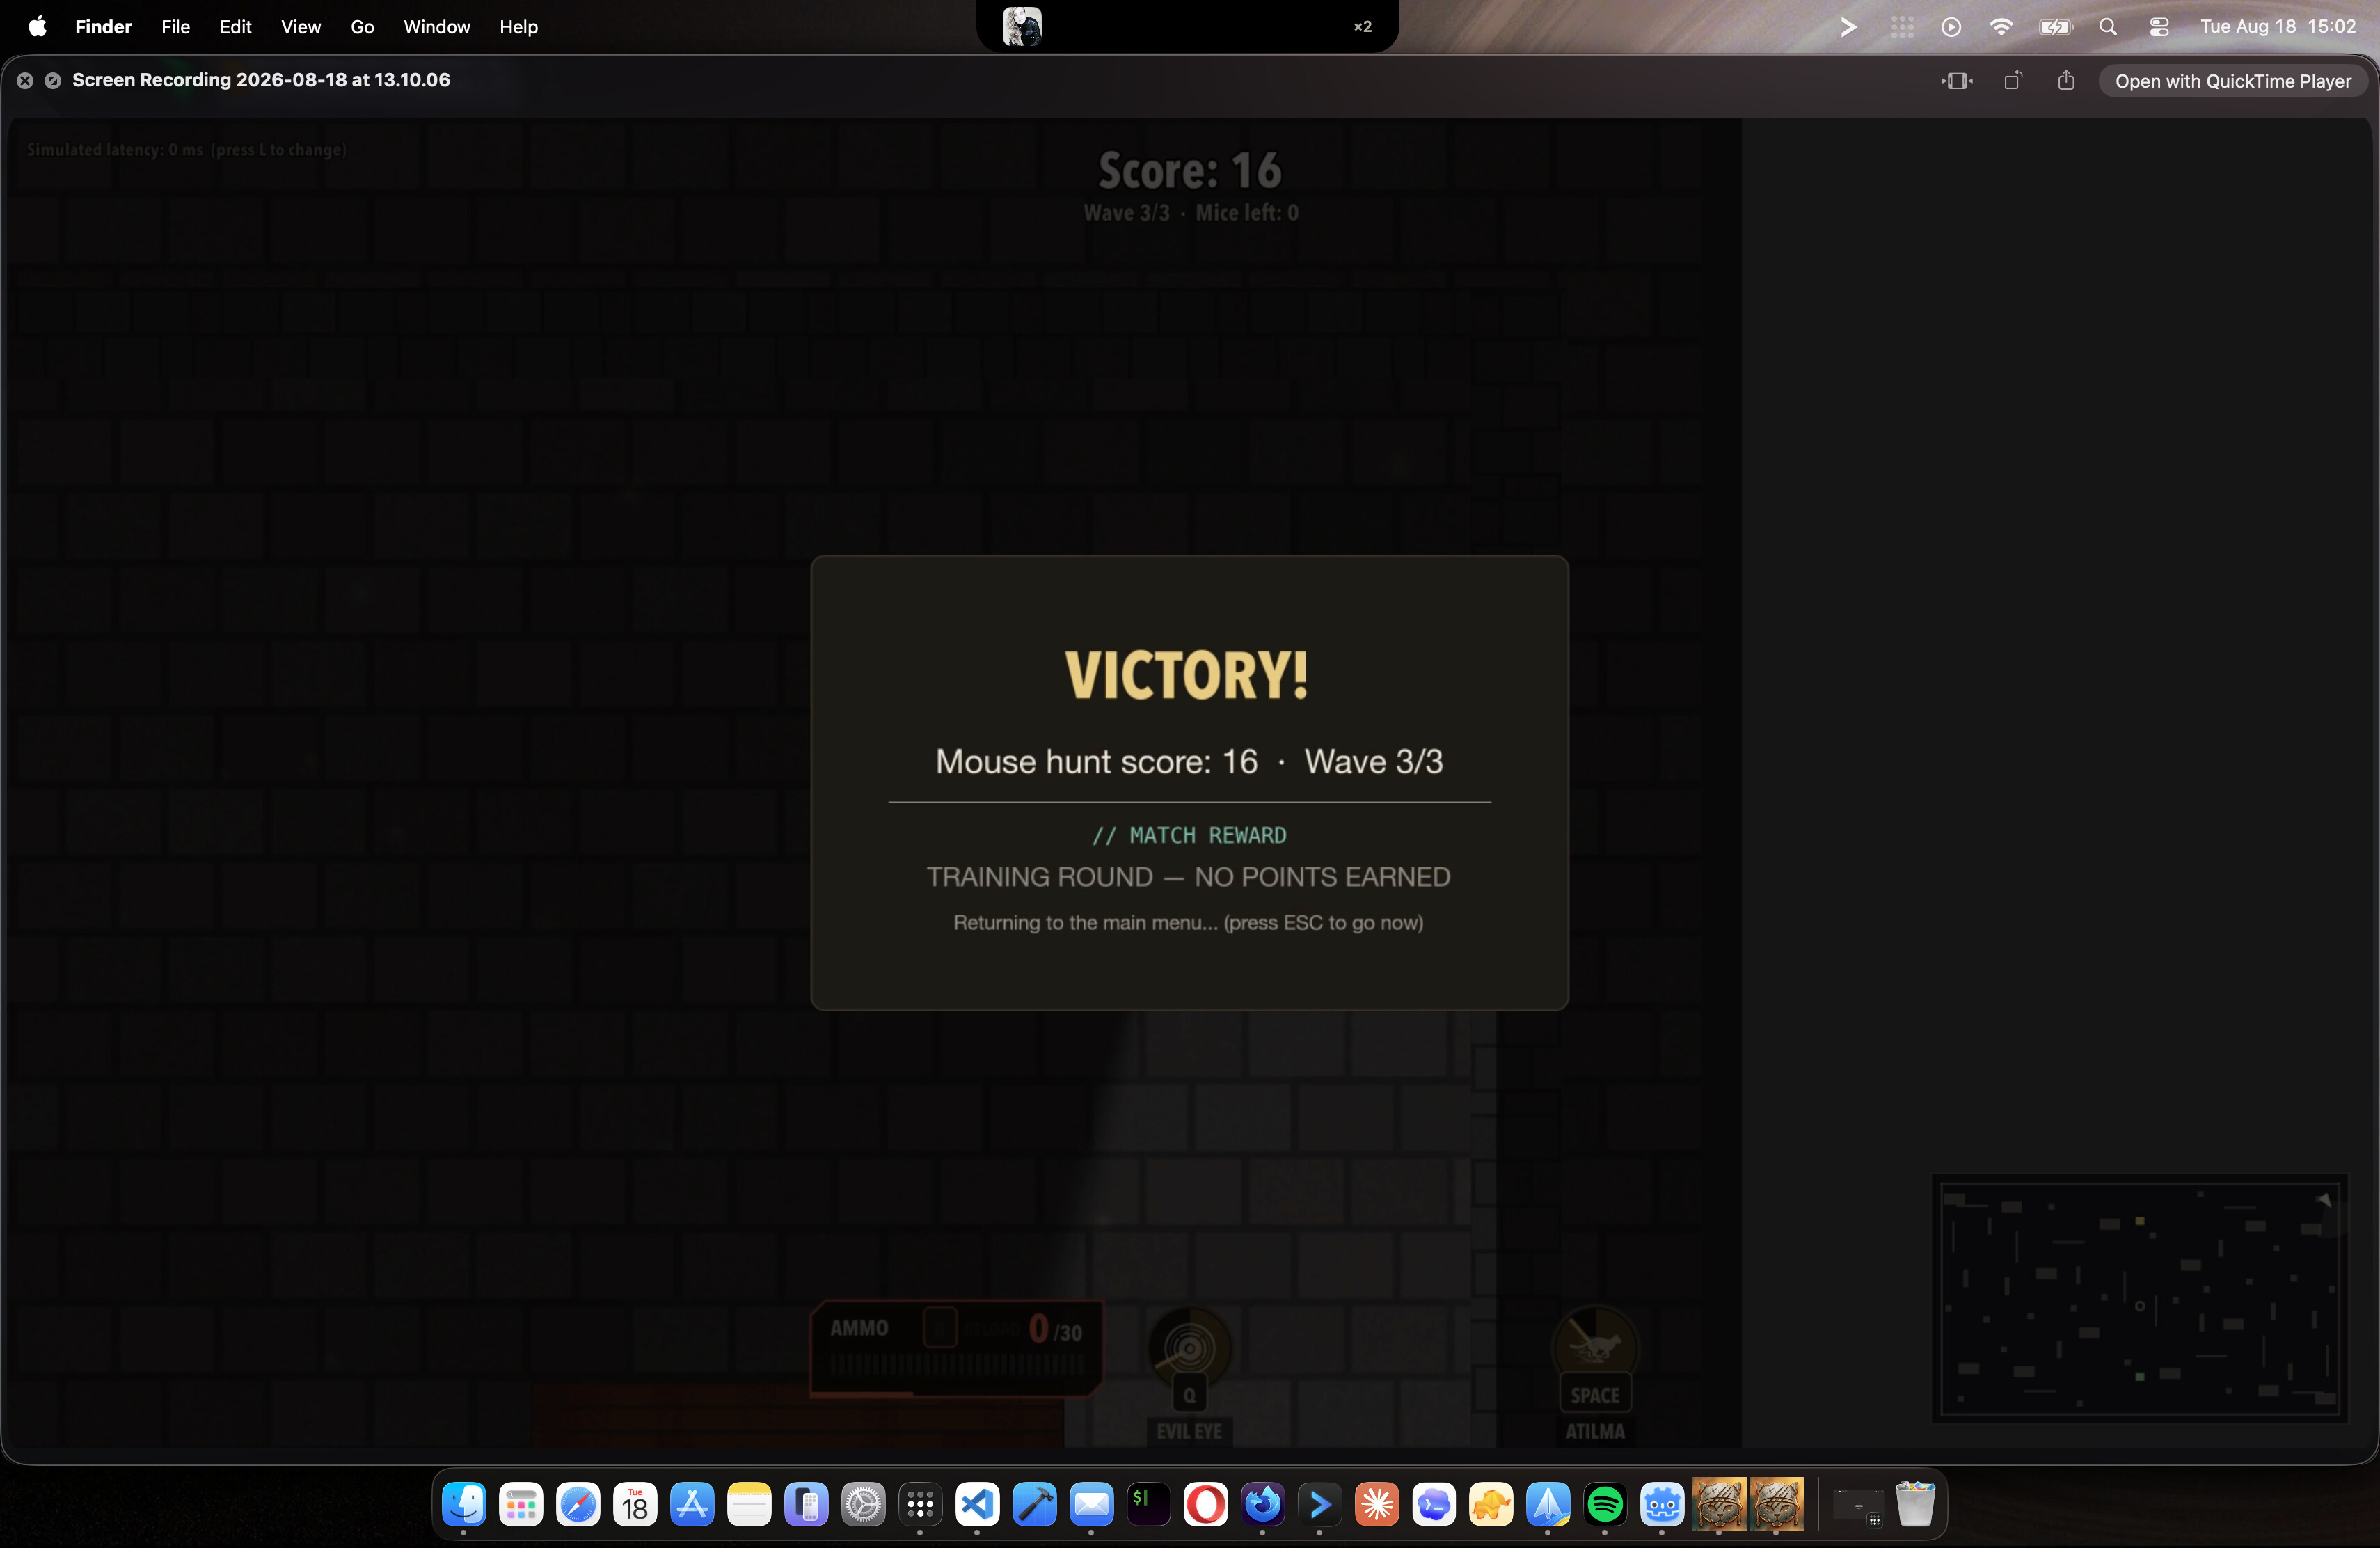Click the circled play status icon in menu bar
Image resolution: width=2380 pixels, height=1548 pixels.
click(1950, 27)
